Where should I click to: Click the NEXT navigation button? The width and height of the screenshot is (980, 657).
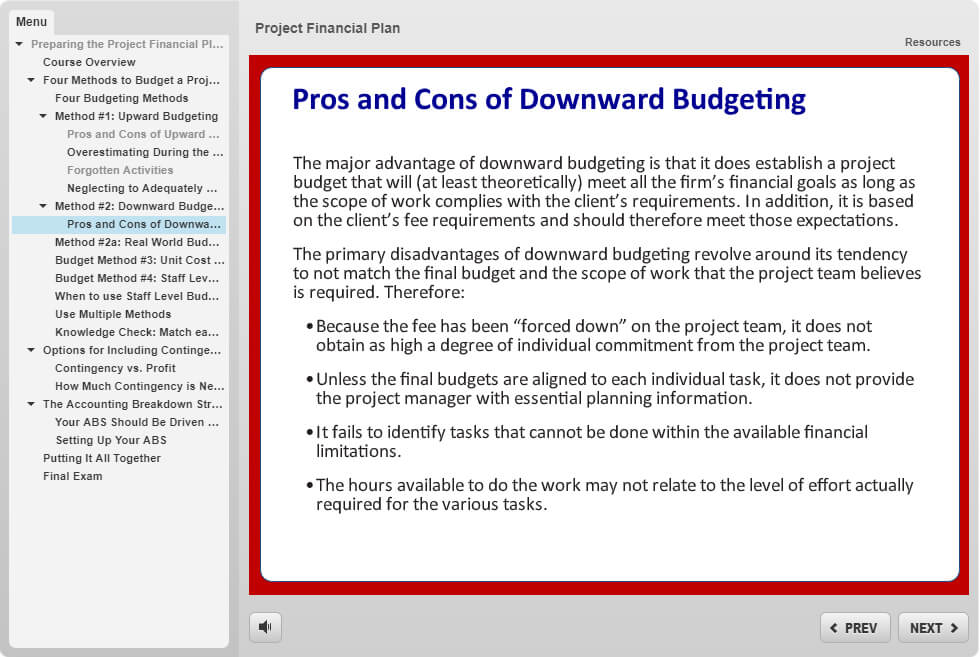tap(932, 628)
